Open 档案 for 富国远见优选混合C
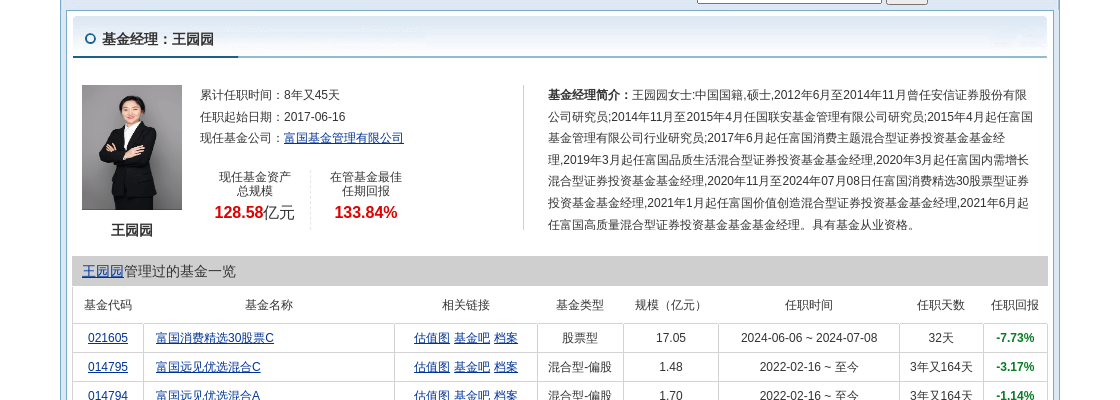The image size is (1120, 400). click(x=506, y=367)
